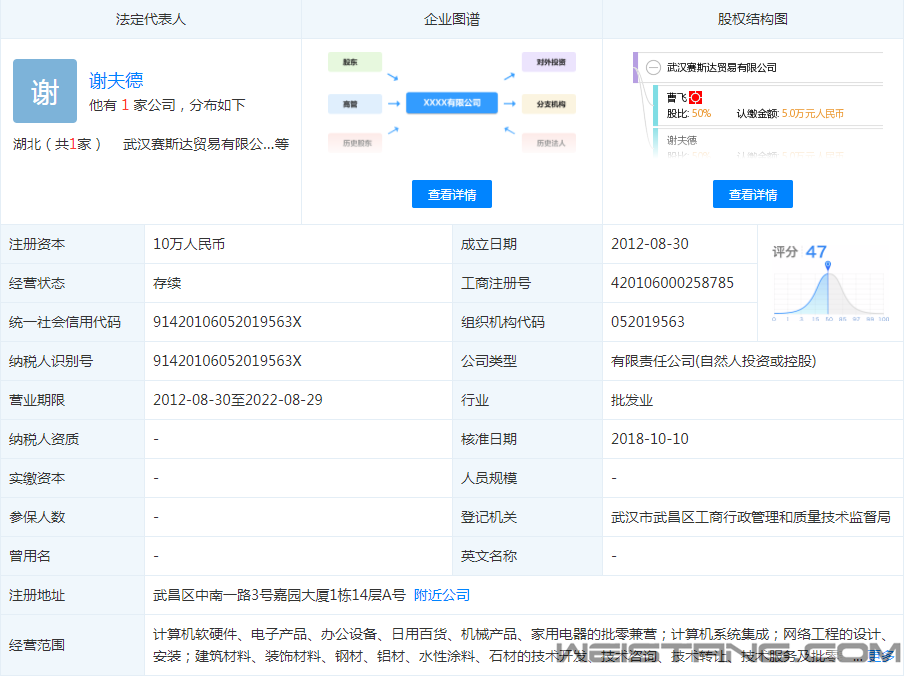
Task: Click 查看详情 under 企业图谱
Action: tap(452, 195)
